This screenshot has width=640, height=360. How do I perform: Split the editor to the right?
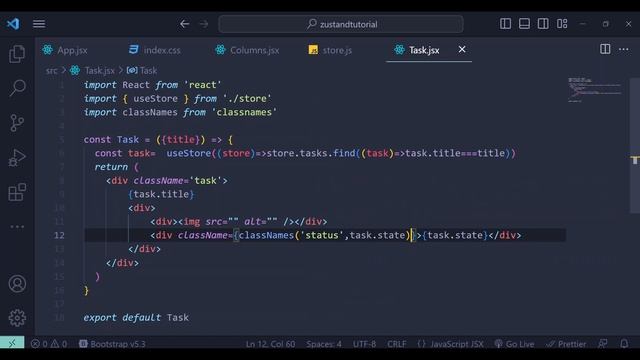(x=605, y=49)
